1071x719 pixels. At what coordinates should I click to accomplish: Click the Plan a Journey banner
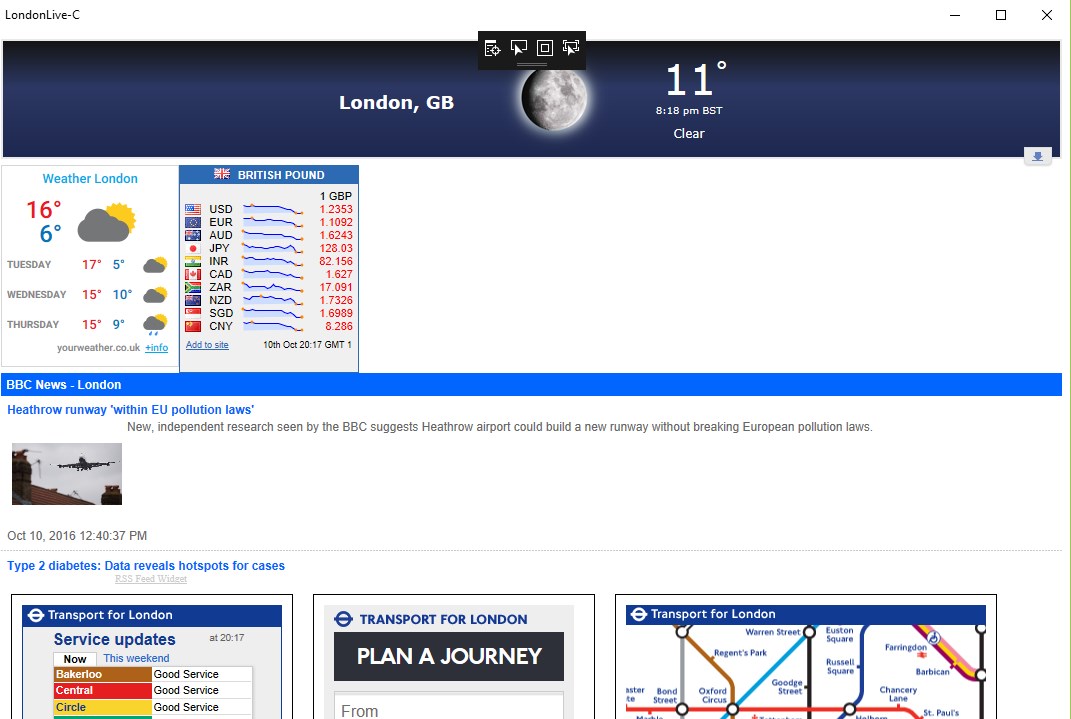coord(449,656)
